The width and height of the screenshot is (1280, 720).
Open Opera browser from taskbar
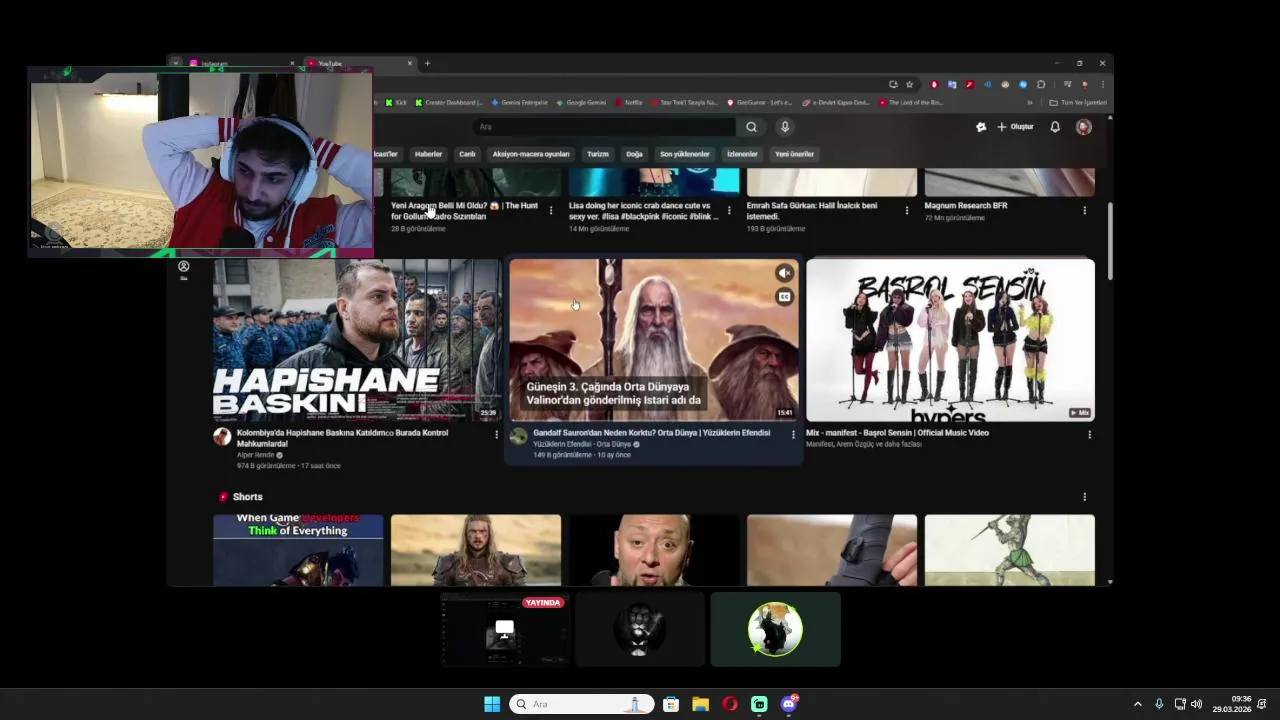click(730, 704)
